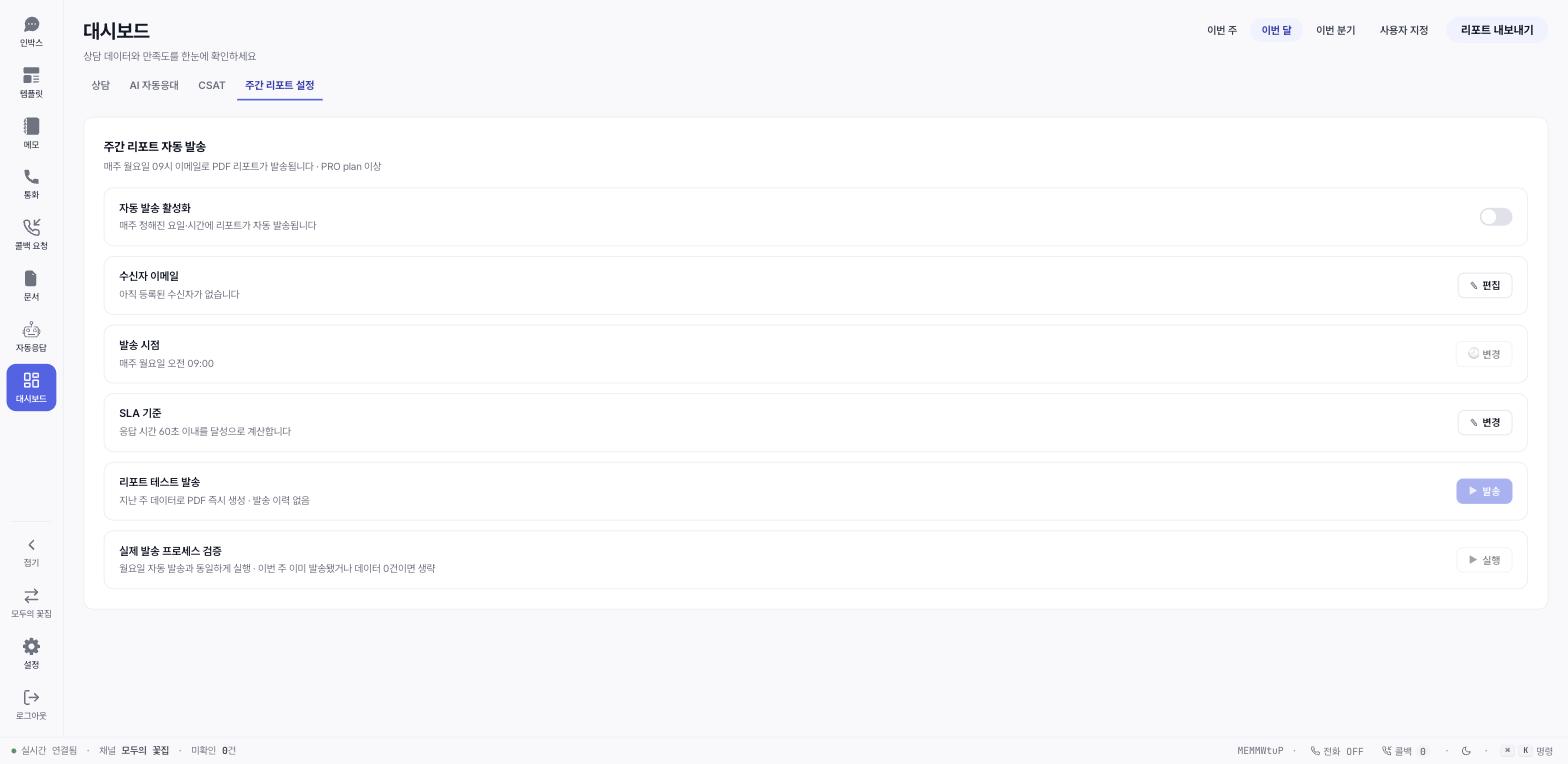The height and width of the screenshot is (764, 1568).
Task: Click 실행 button for 실제 발송 프로세스 검증
Action: pyautogui.click(x=1484, y=560)
